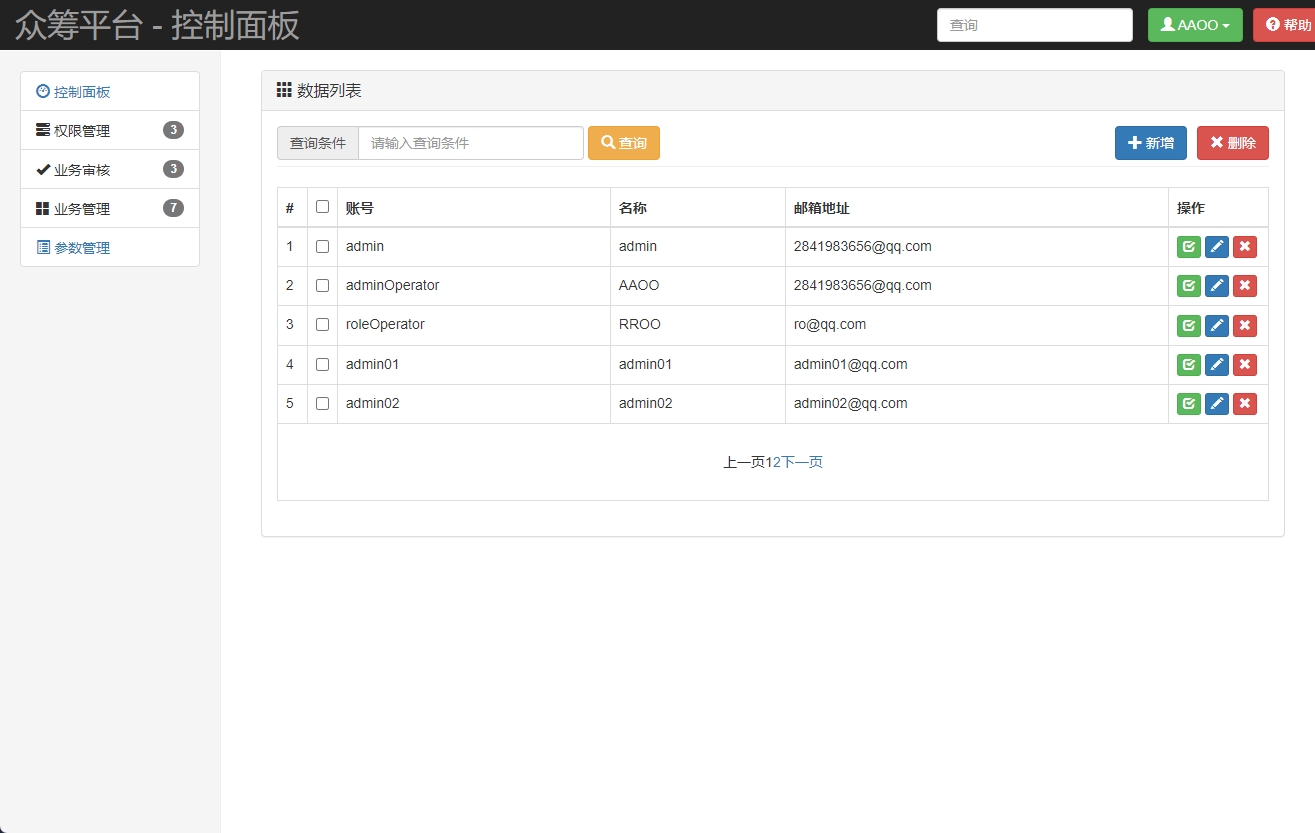Delete the adminOperator row using red X
This screenshot has height=833, width=1315.
click(x=1245, y=286)
